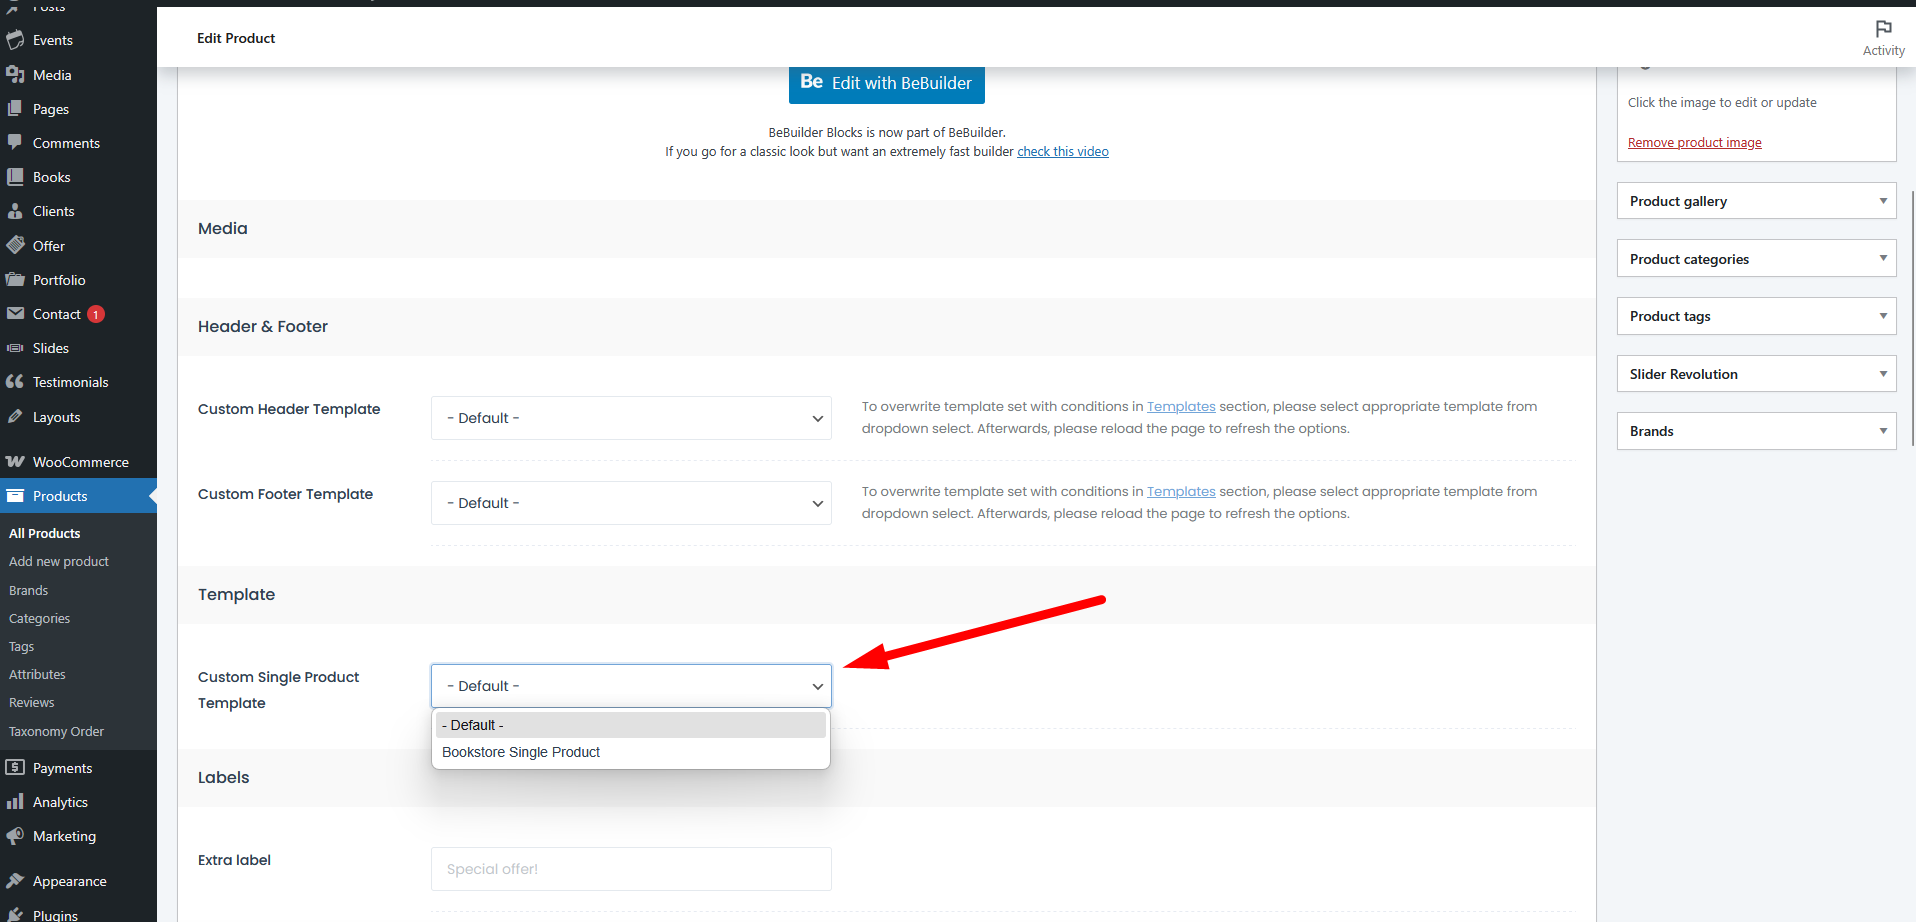Select the Analytics bar chart icon

(x=15, y=802)
